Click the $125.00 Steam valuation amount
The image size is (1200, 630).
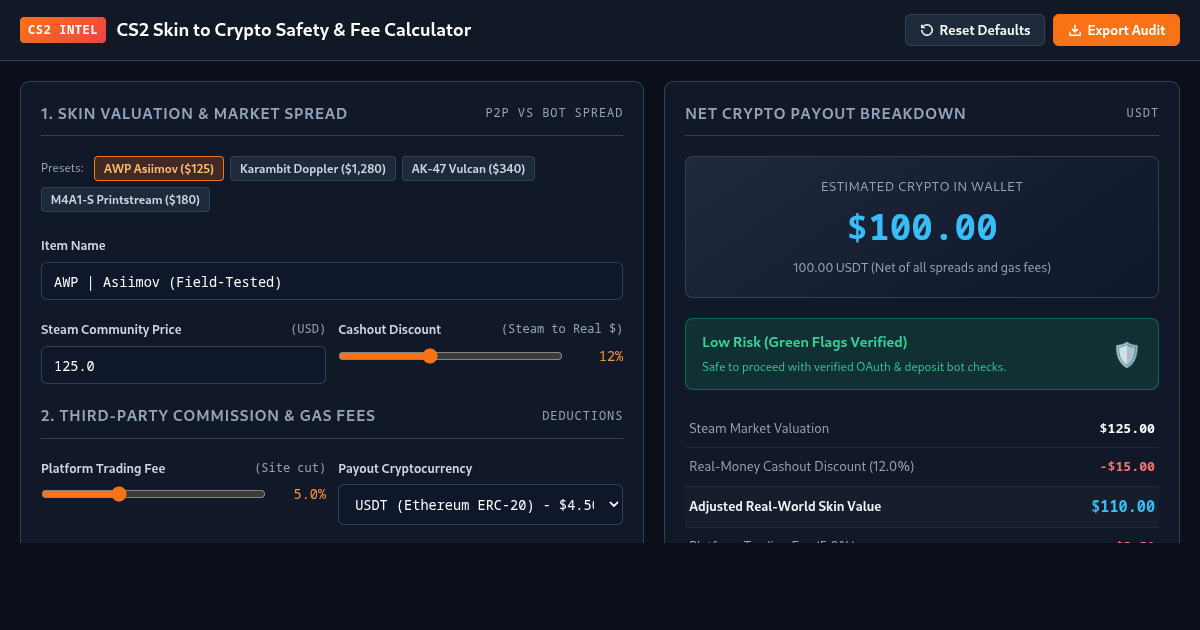point(1127,428)
